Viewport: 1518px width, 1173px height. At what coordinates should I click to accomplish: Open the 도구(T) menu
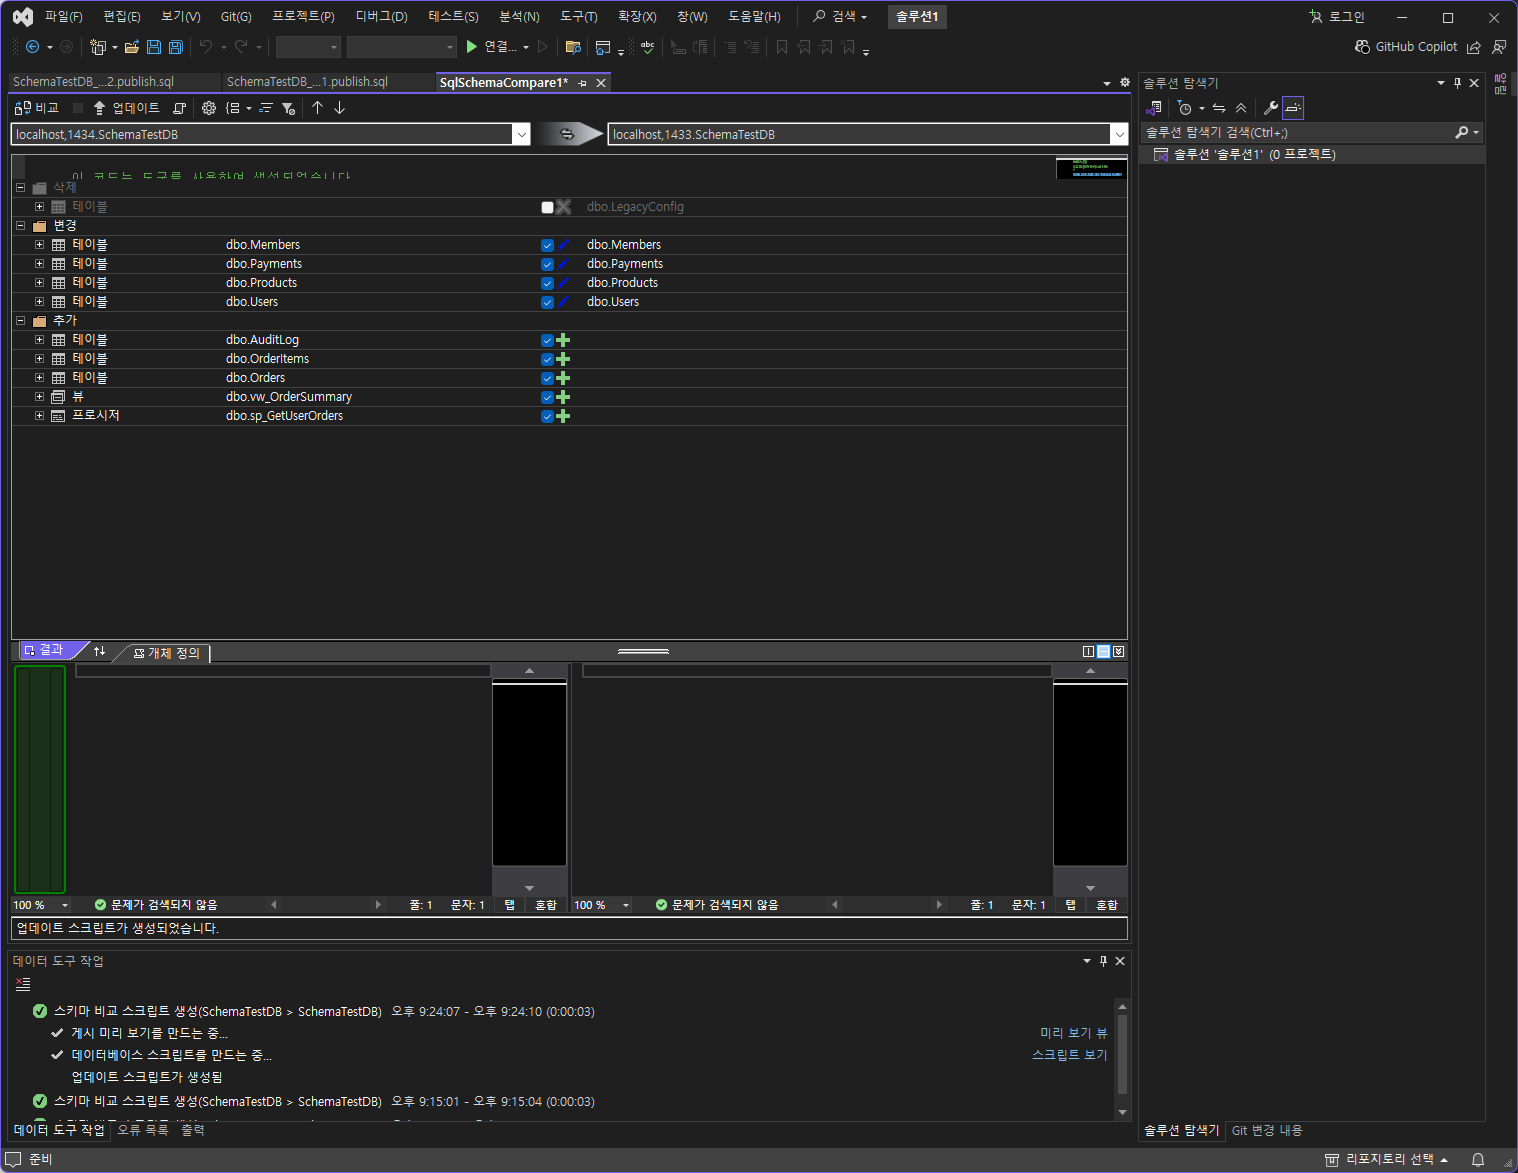[x=578, y=17]
